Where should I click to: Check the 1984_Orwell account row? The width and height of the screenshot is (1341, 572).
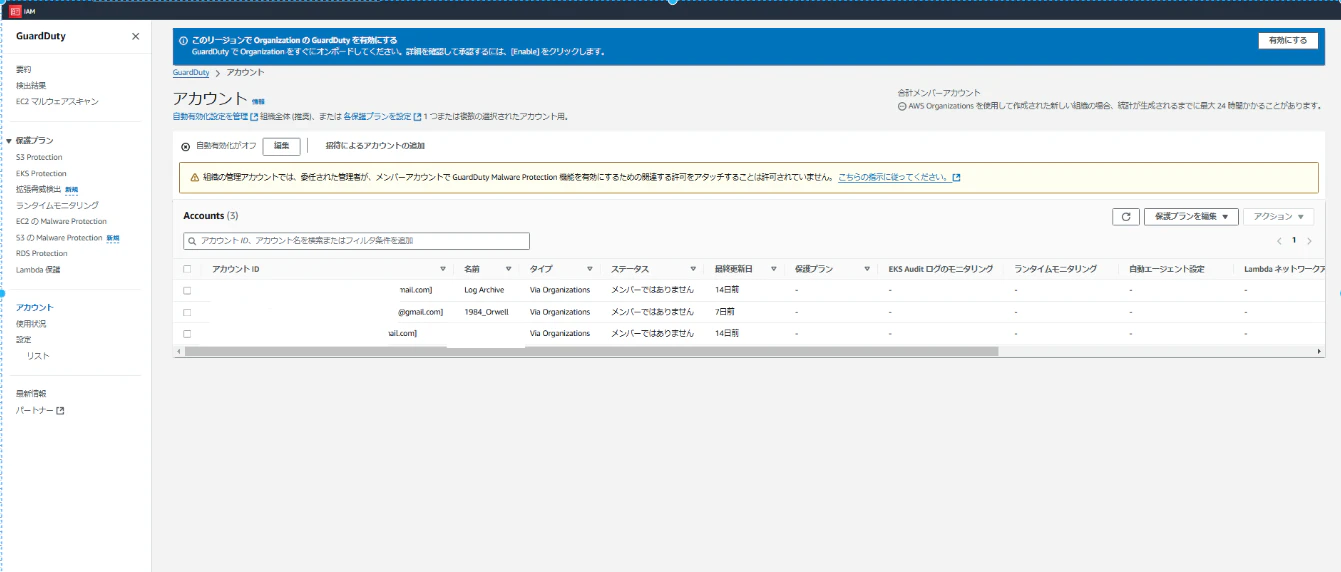187,312
